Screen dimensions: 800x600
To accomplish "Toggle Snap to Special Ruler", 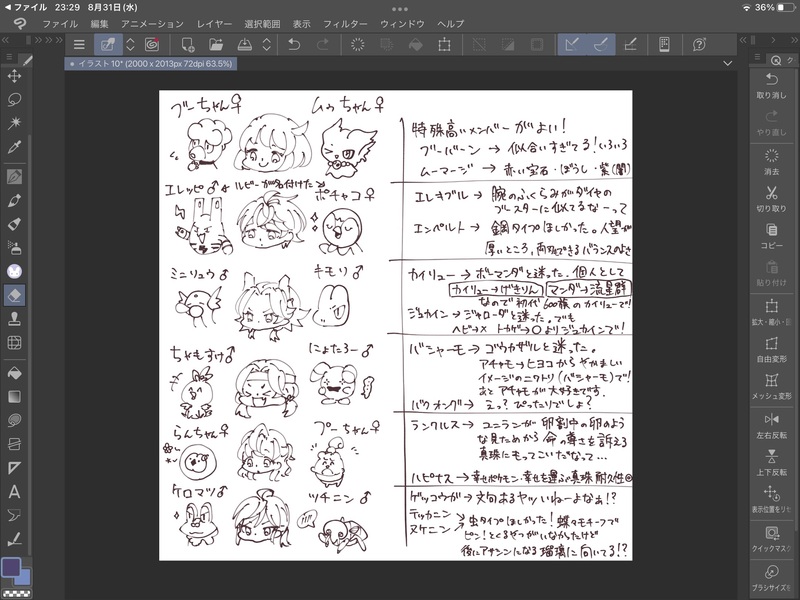I will [x=601, y=44].
